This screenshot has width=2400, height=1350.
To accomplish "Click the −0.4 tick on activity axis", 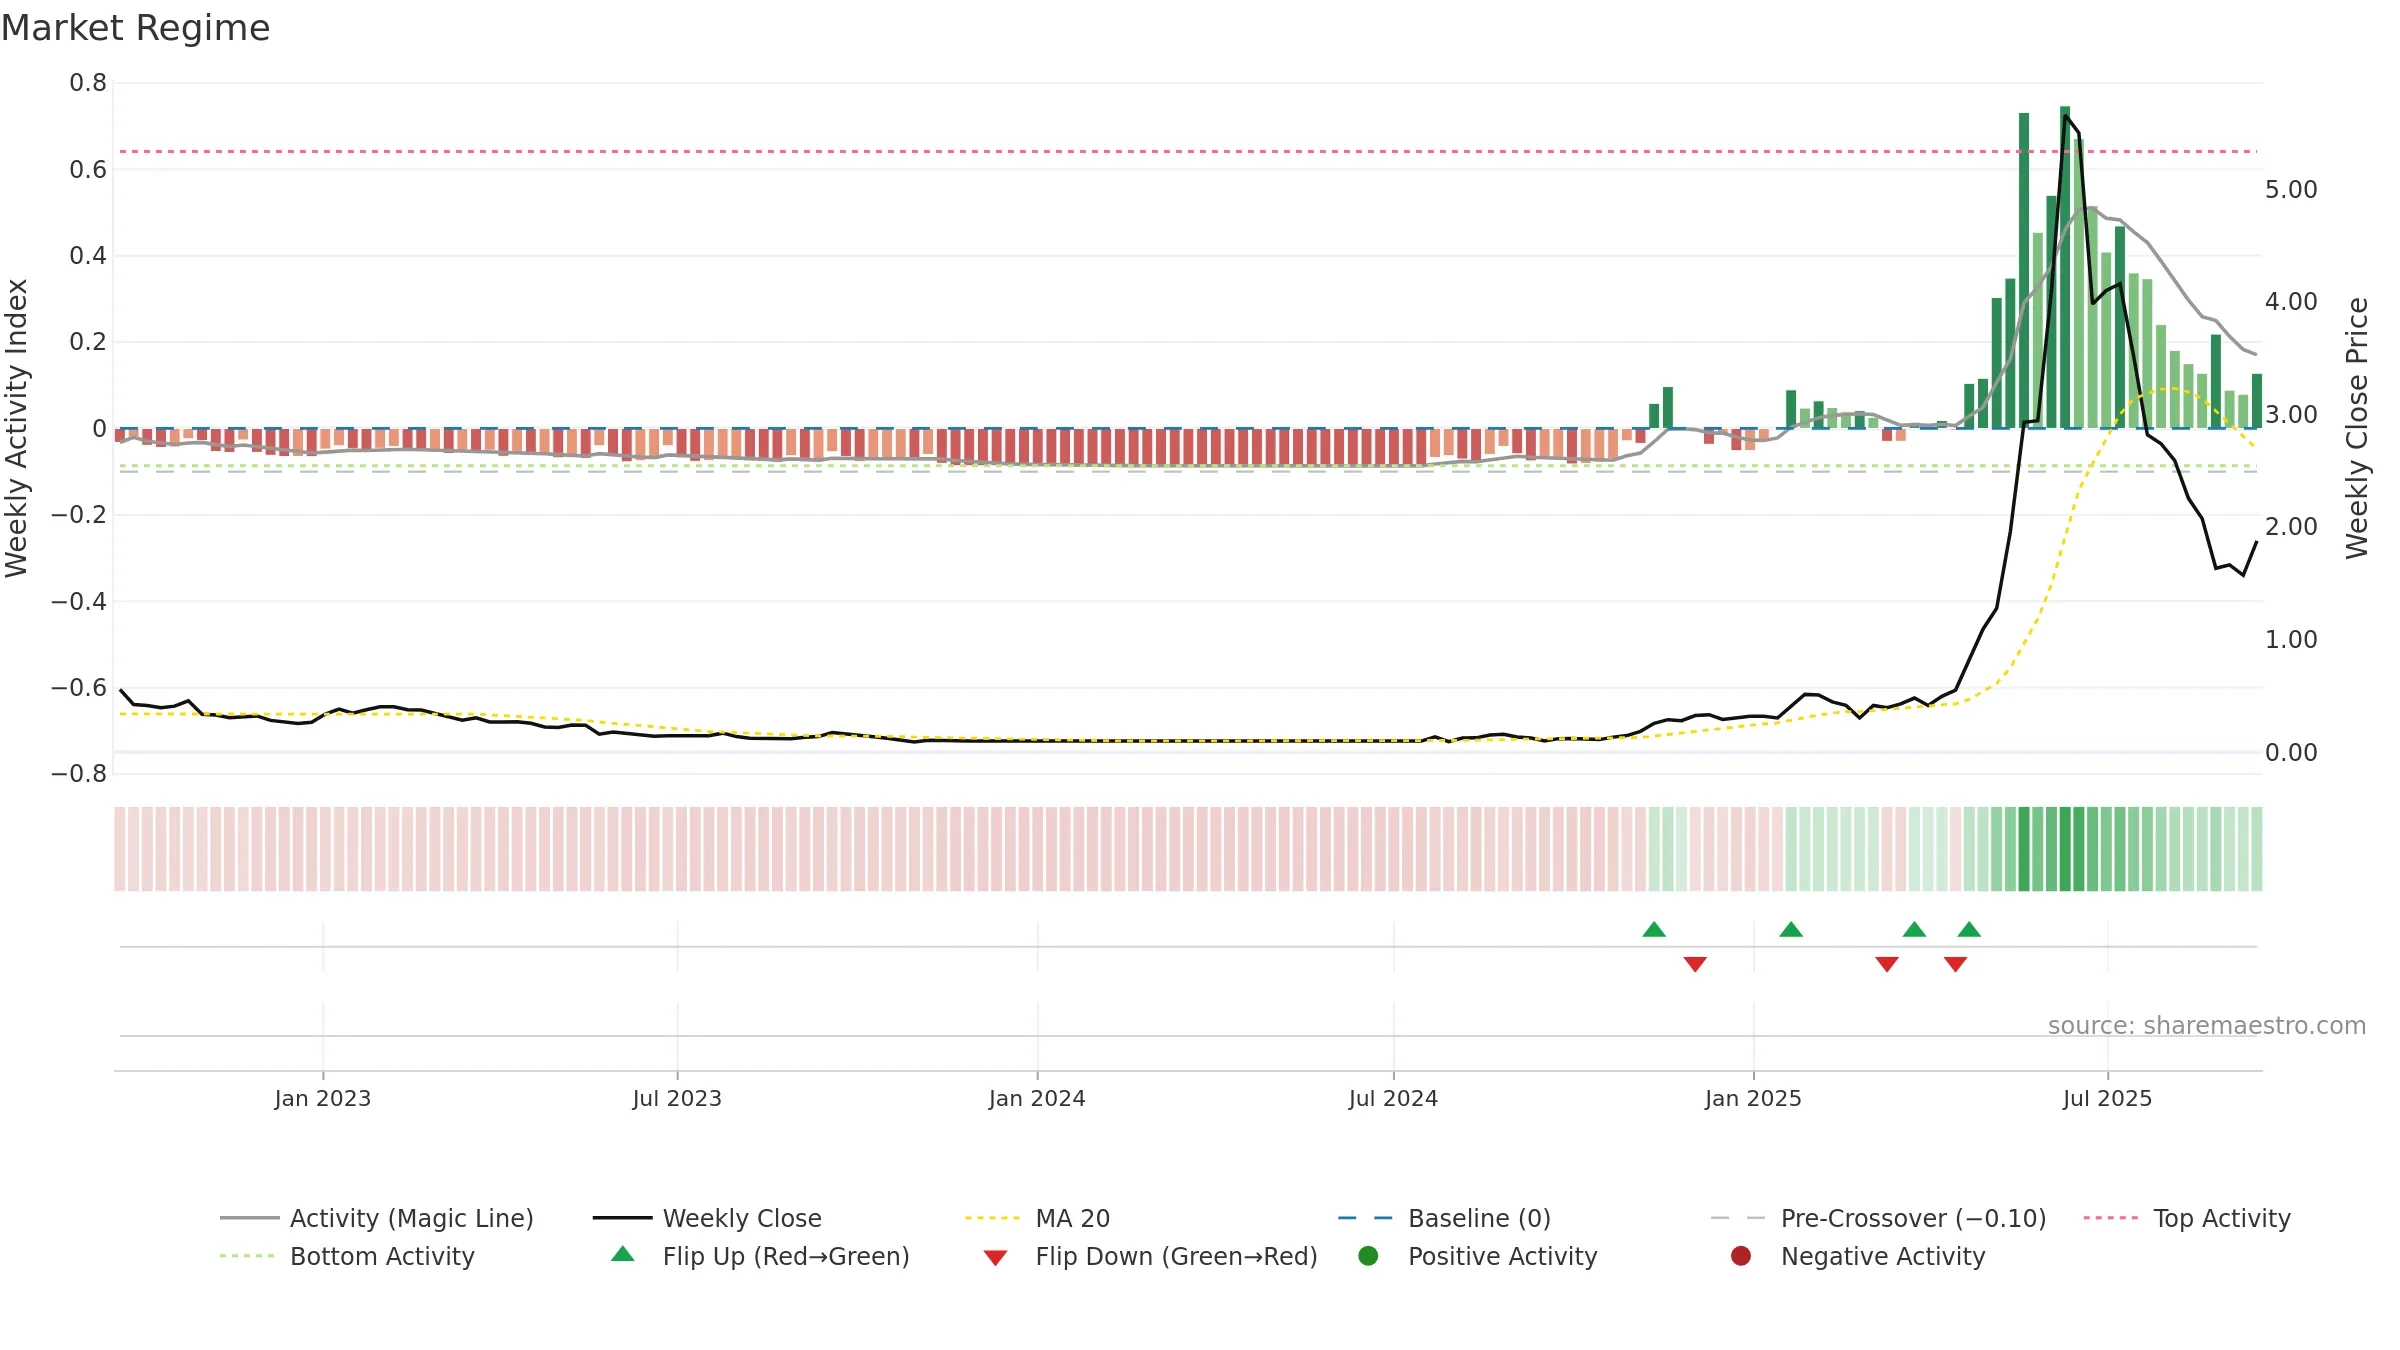I will [79, 601].
